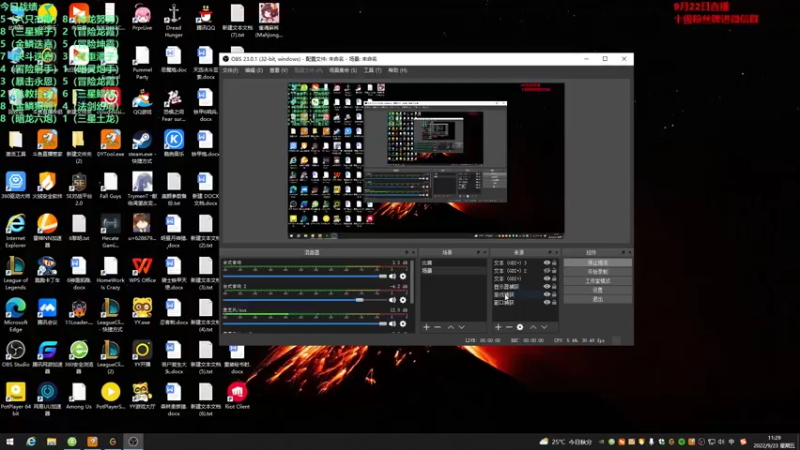Open League of Legends desktop shortcut
This screenshot has height=450, width=800.
pos(16,267)
